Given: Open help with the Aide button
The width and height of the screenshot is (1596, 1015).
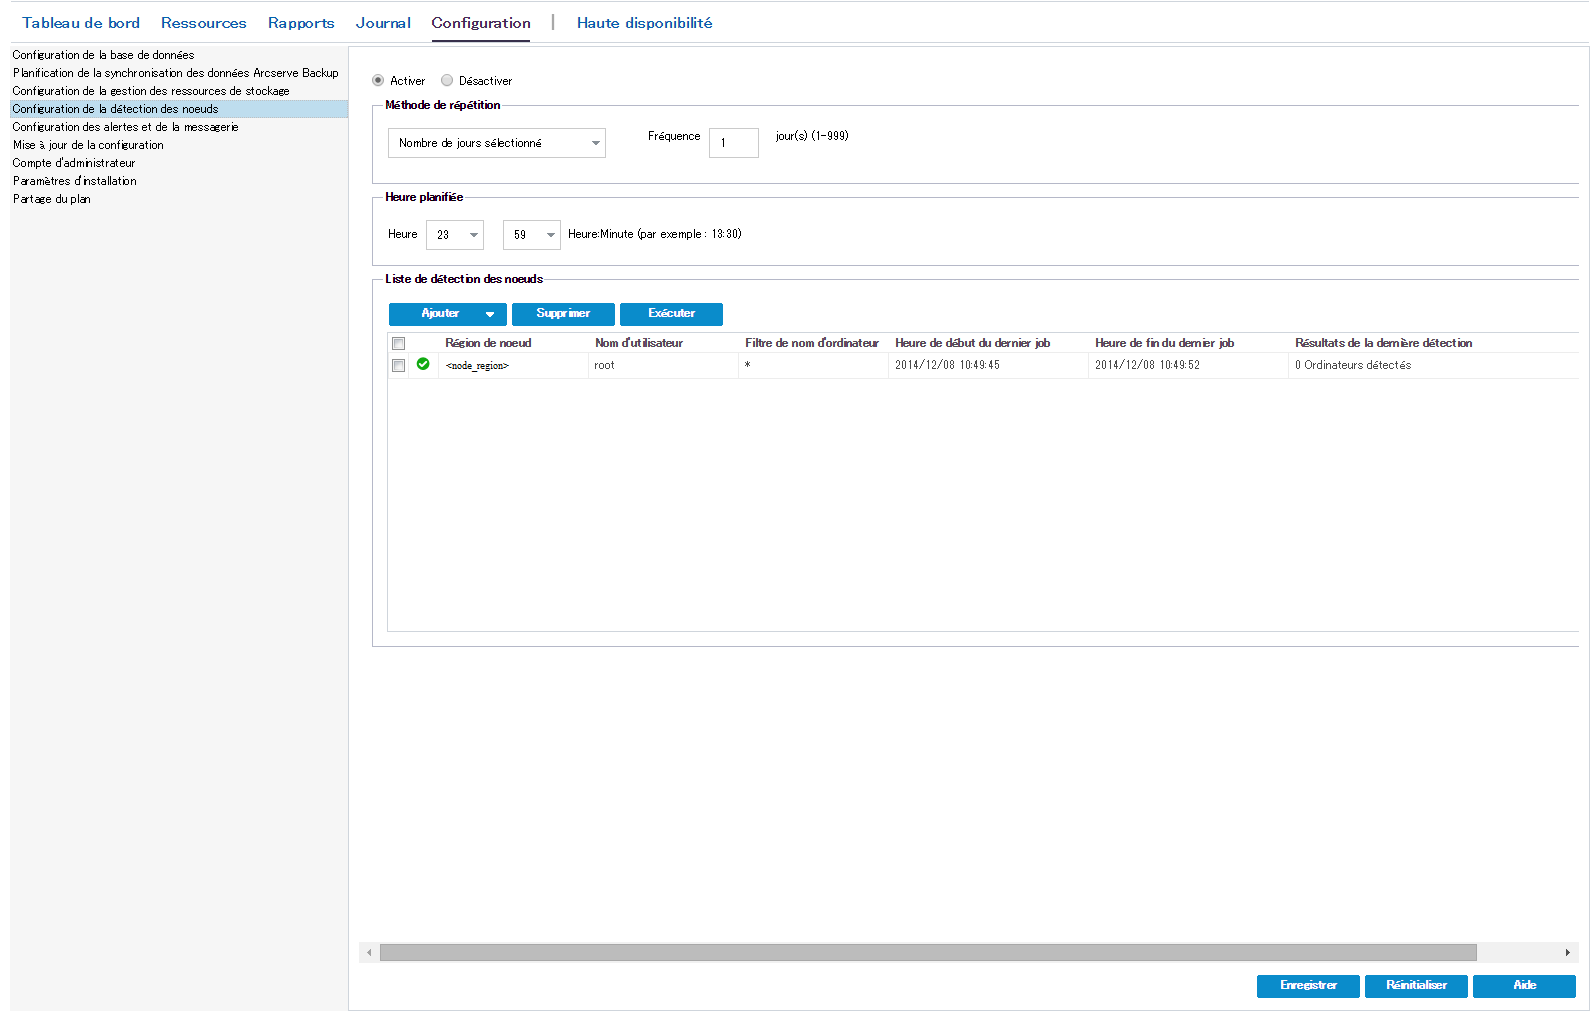Looking at the screenshot, I should [1524, 986].
